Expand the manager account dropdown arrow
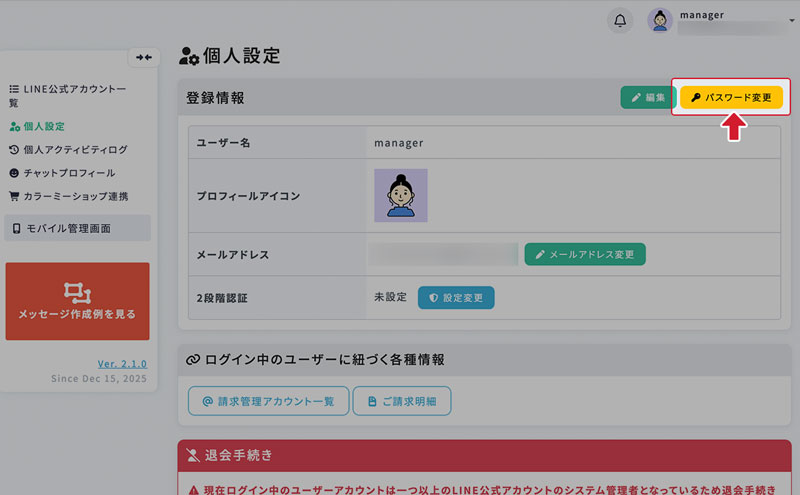This screenshot has width=800, height=495. tap(791, 19)
